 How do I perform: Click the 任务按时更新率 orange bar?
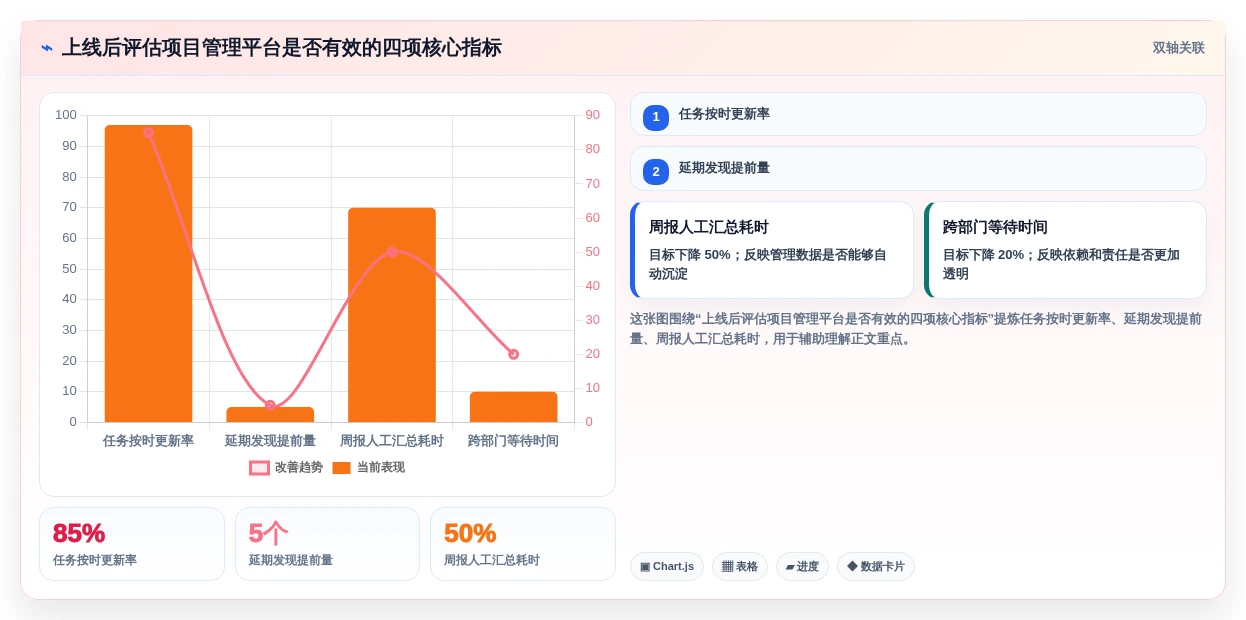[x=148, y=273]
